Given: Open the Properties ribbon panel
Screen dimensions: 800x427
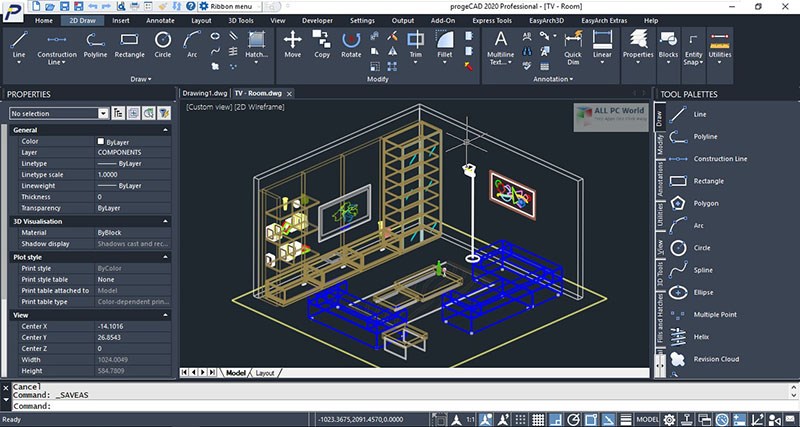Looking at the screenshot, I should pos(638,47).
